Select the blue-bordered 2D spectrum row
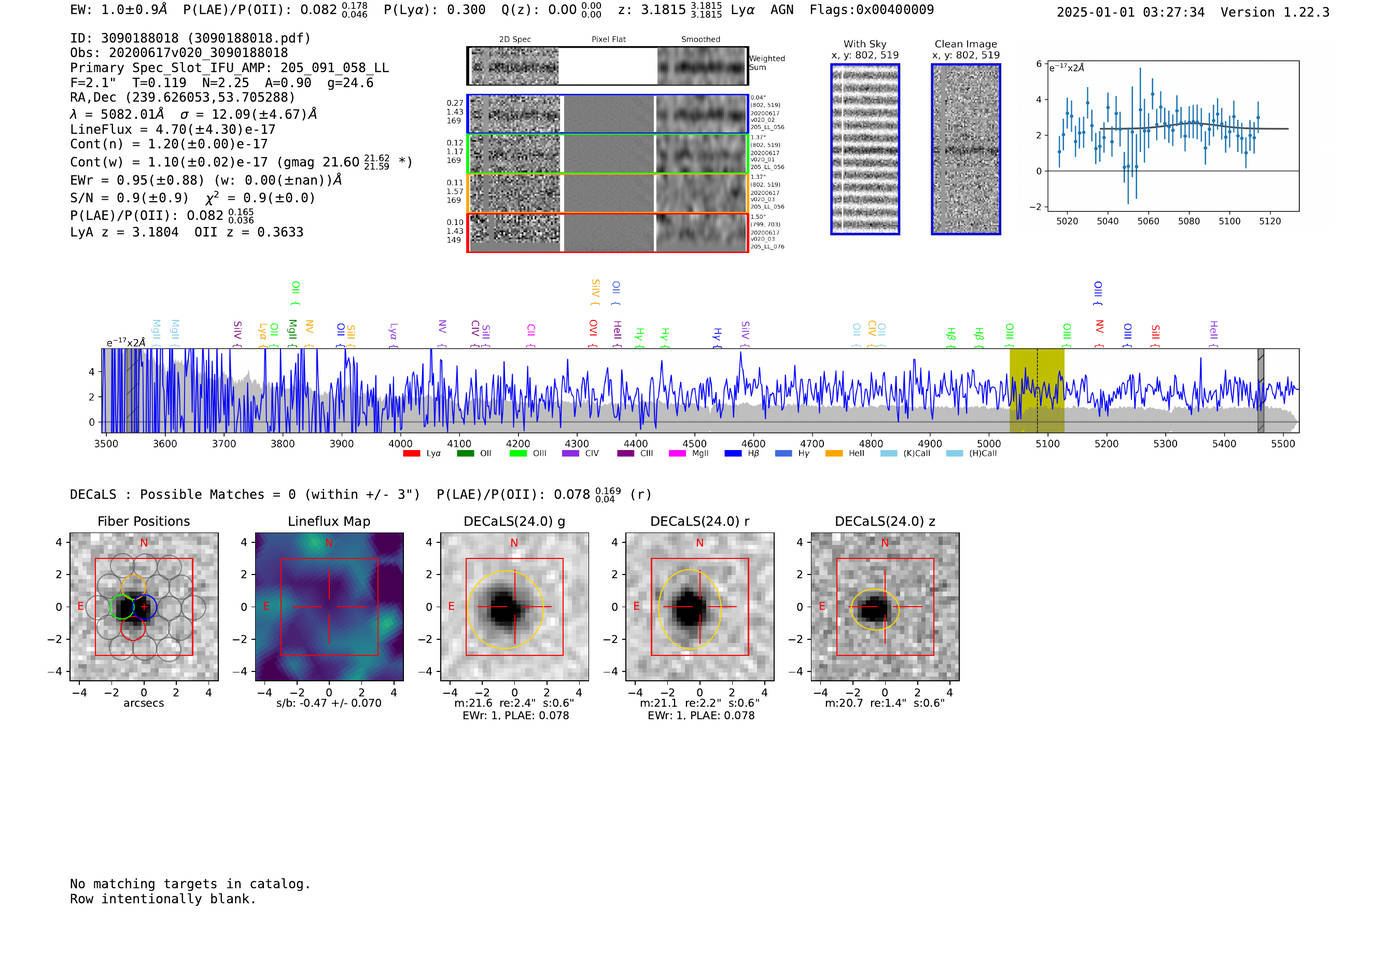Screen dimensions: 1400x953 [607, 114]
